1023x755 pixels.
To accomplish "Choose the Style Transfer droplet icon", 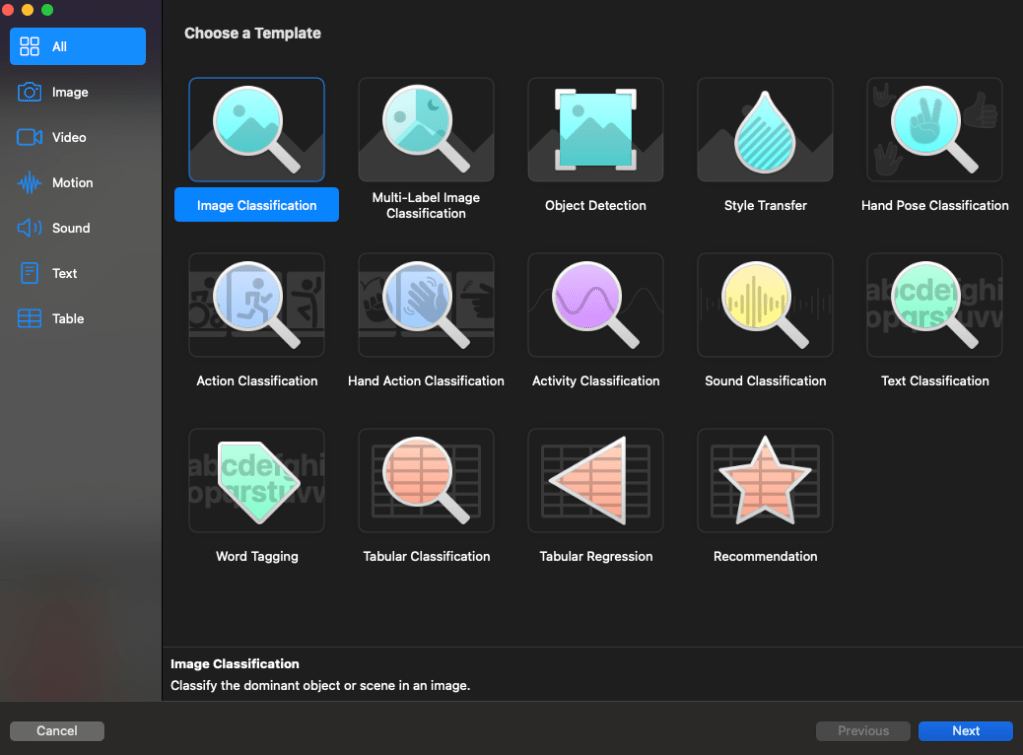I will point(765,130).
